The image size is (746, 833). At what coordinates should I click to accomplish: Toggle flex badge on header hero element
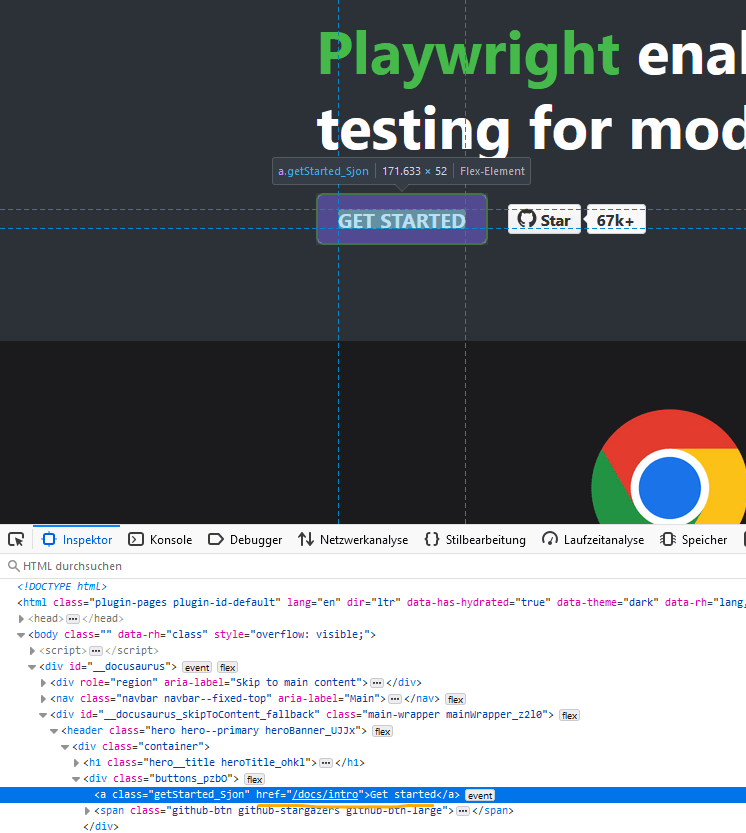coord(382,731)
